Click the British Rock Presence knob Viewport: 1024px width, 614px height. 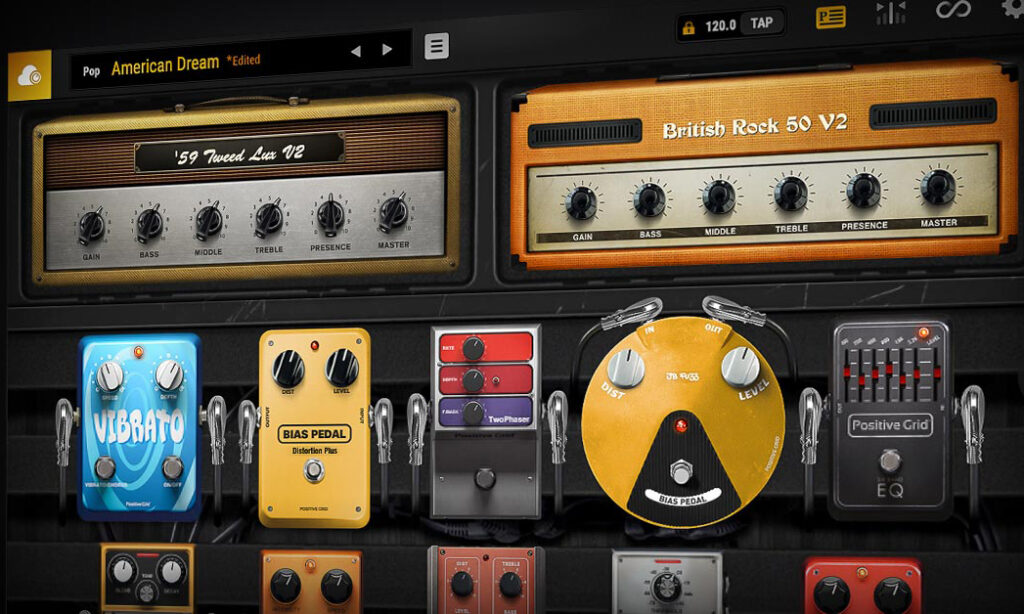click(x=863, y=191)
